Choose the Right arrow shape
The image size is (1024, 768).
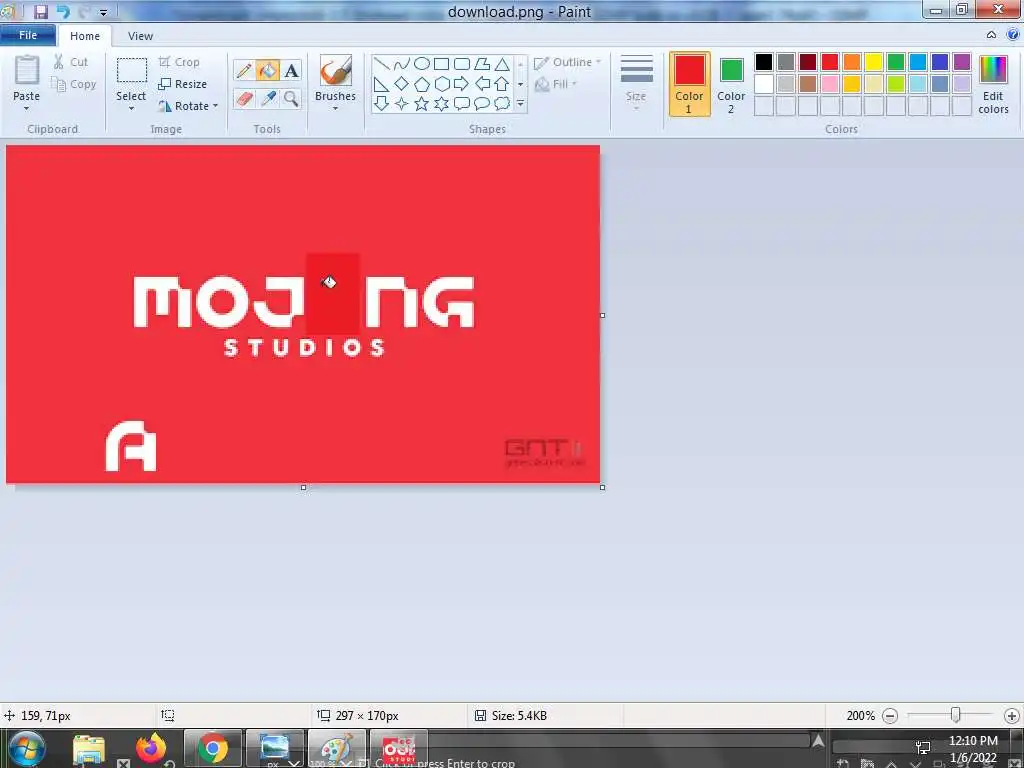click(x=462, y=84)
